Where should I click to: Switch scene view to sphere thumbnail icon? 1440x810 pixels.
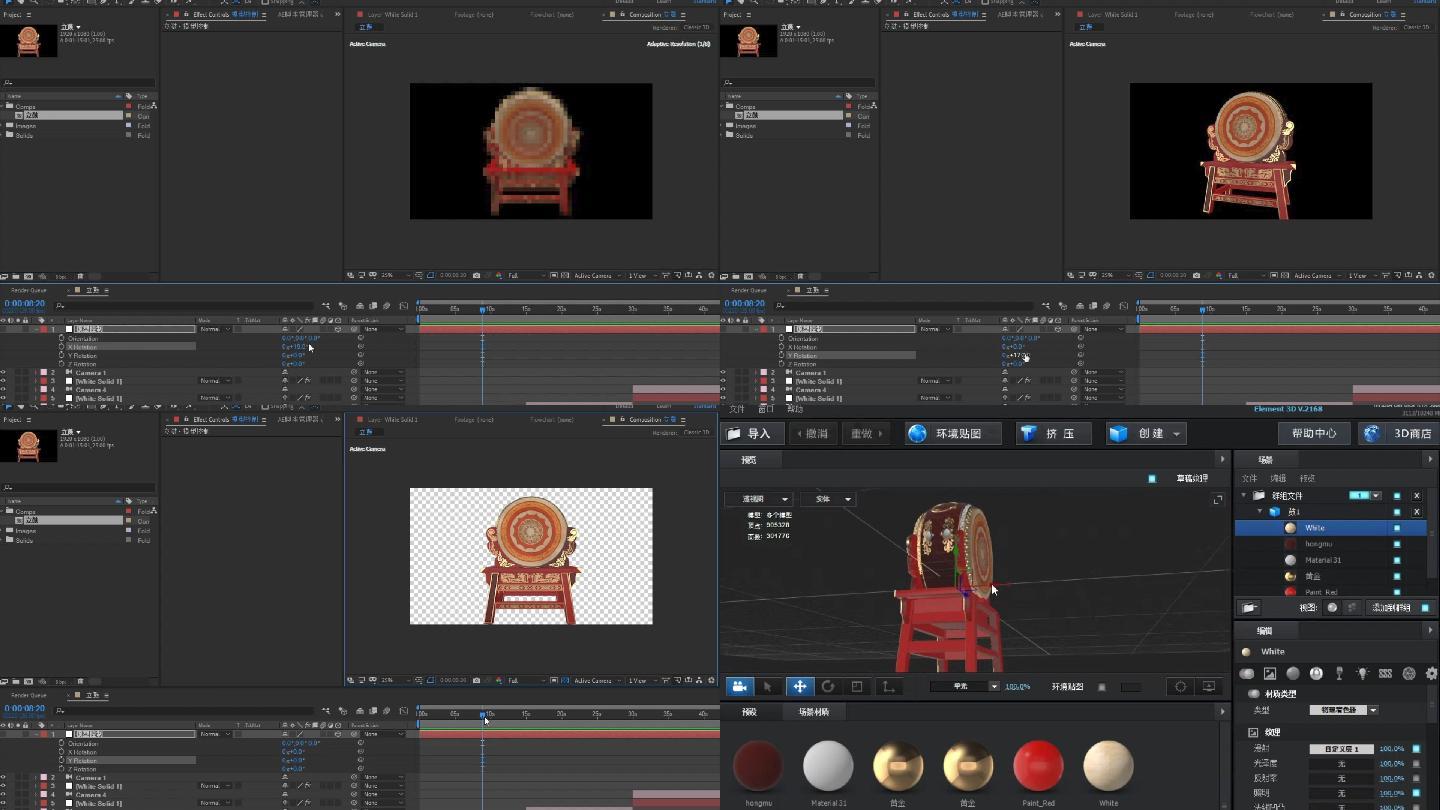[x=1332, y=607]
